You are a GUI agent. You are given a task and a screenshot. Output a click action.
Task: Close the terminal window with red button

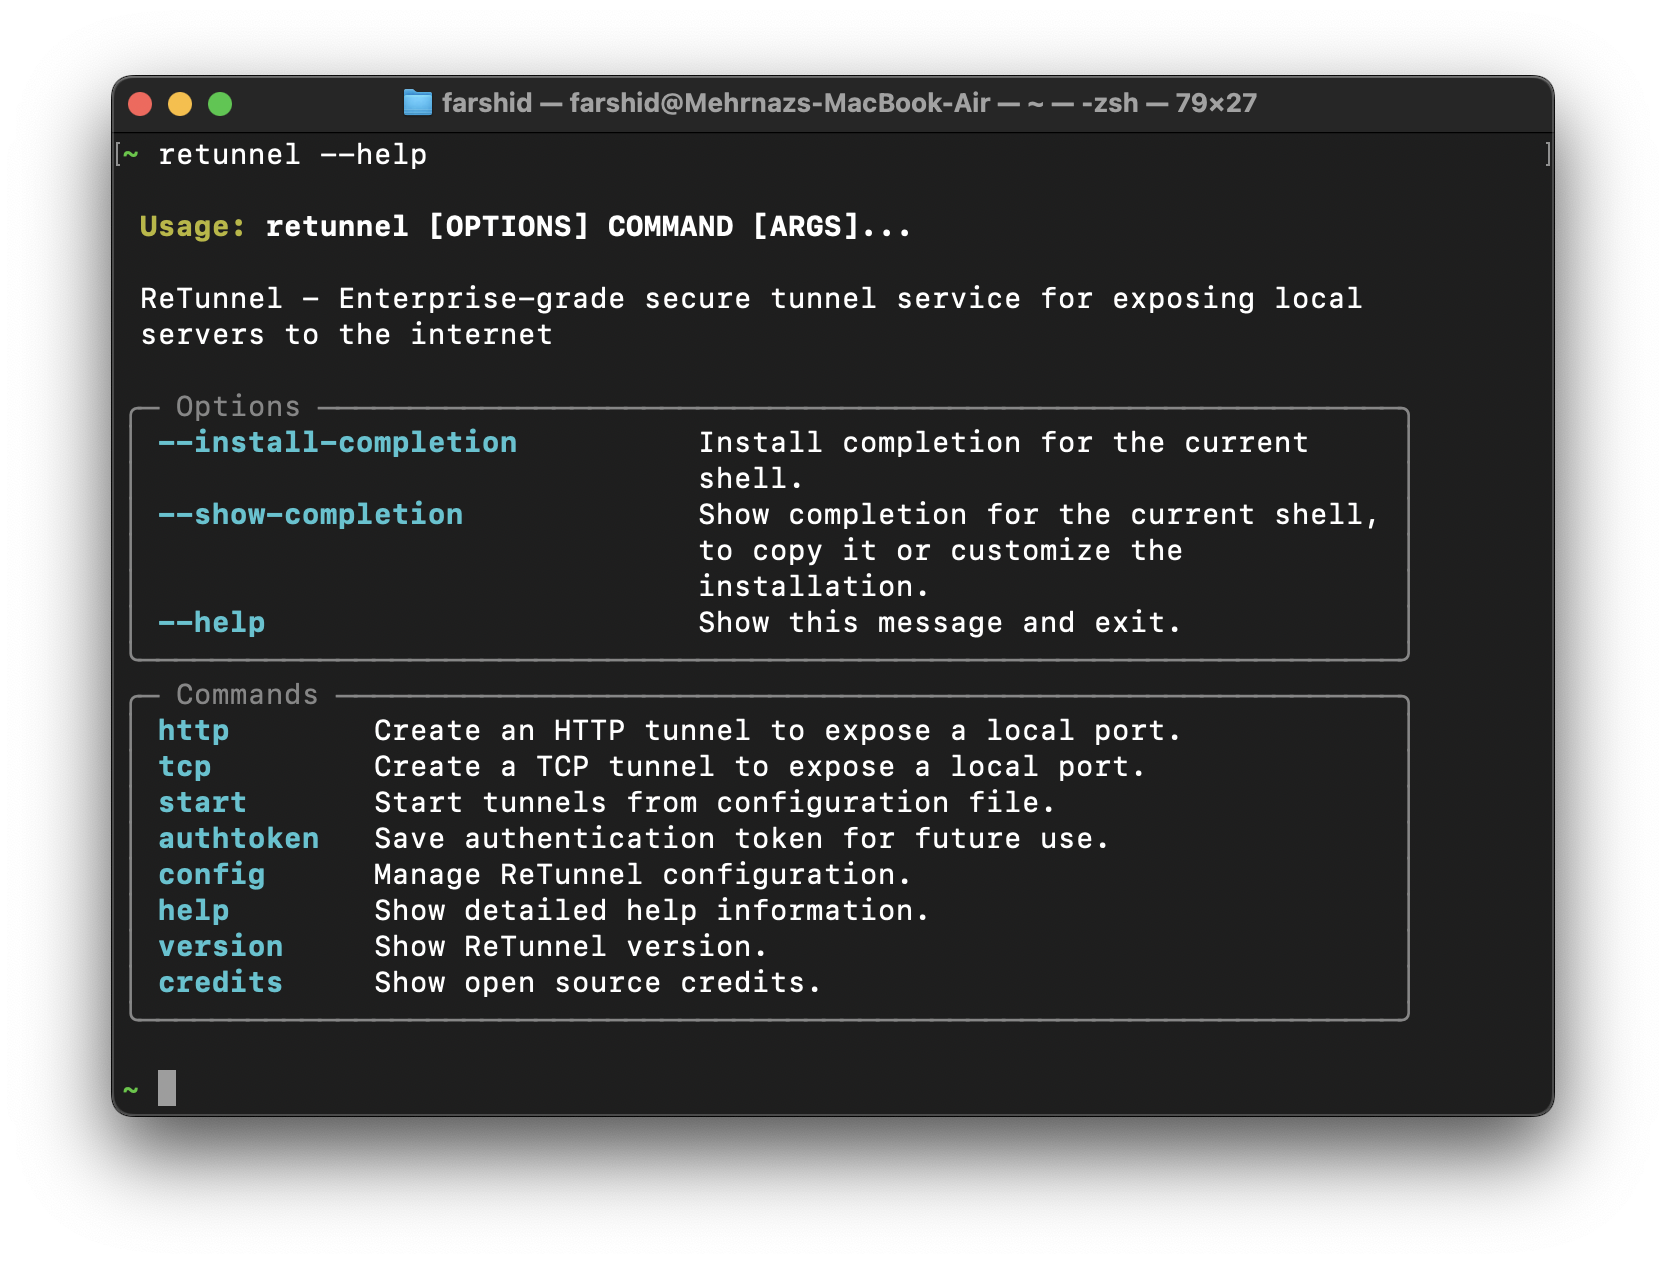(x=140, y=104)
